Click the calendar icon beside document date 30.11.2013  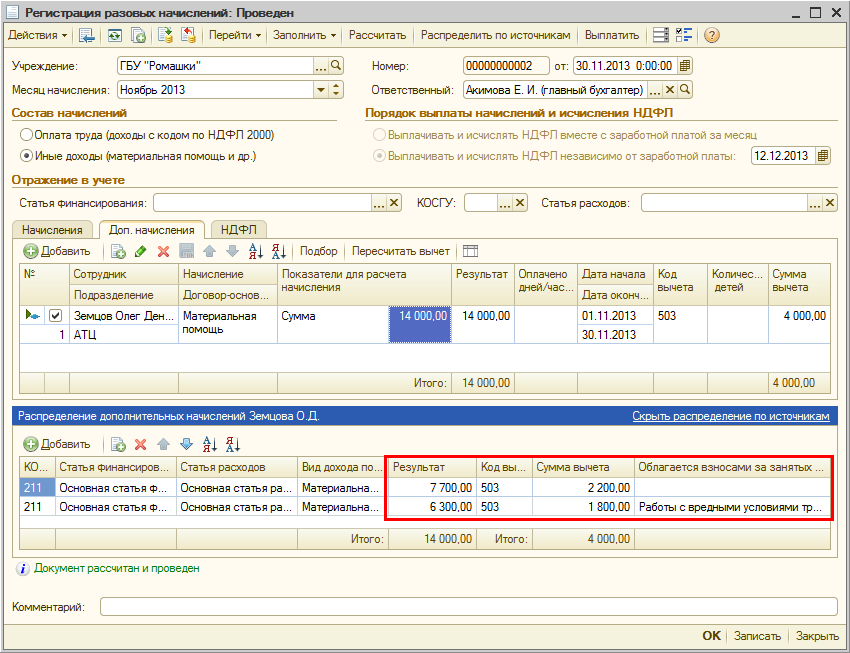pos(684,66)
